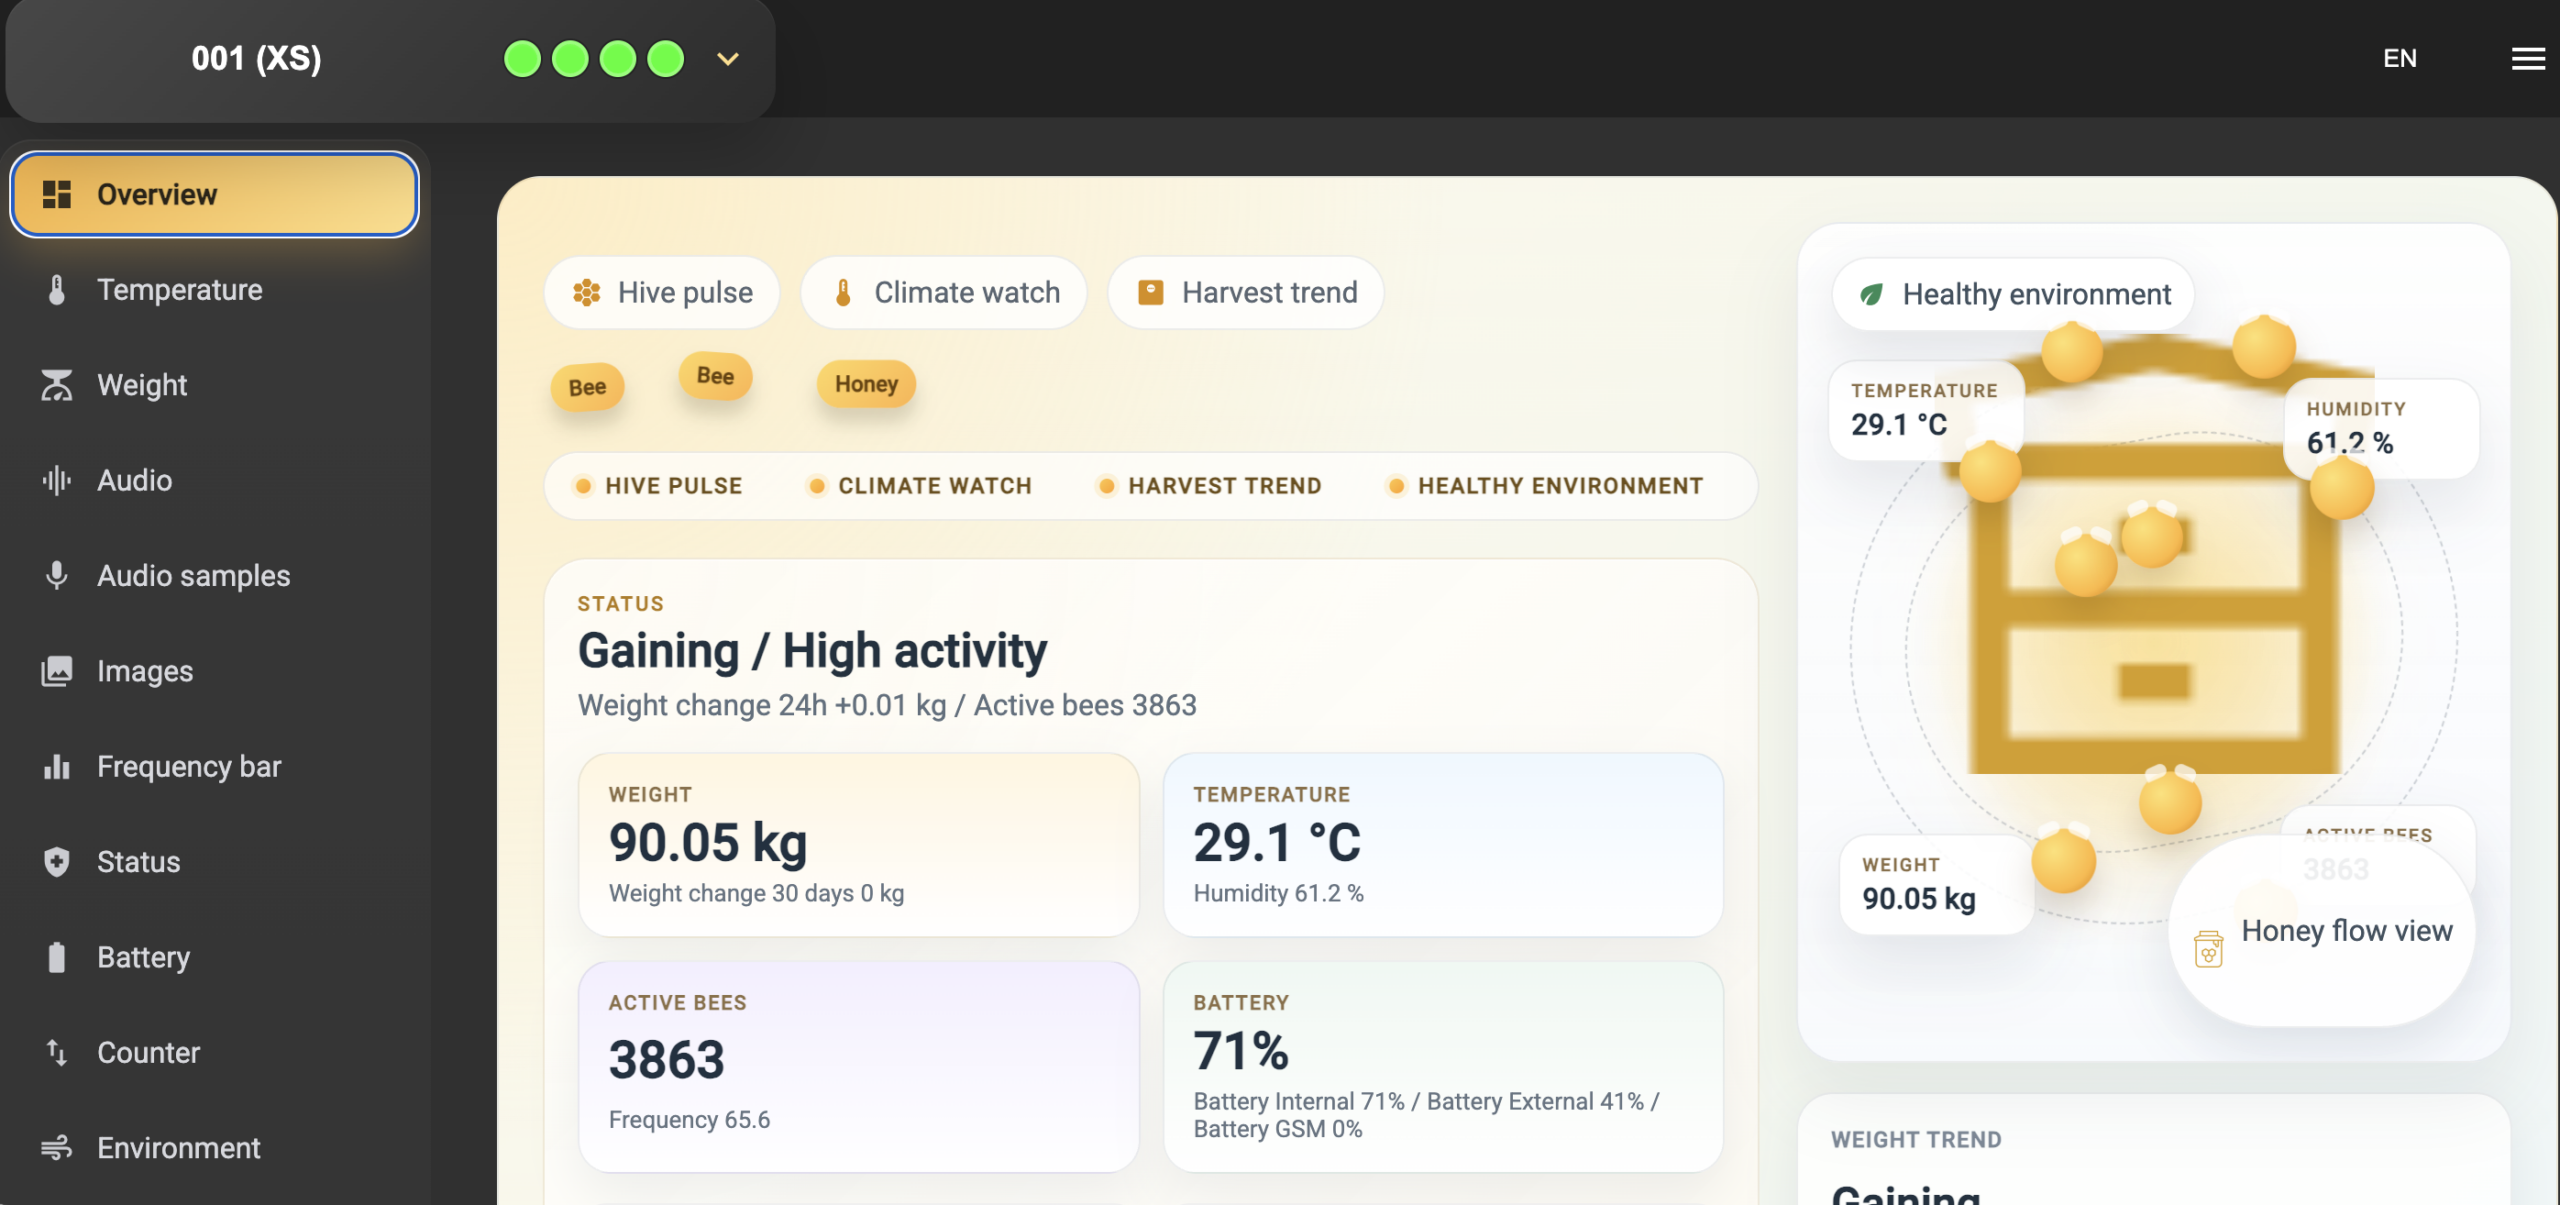Image resolution: width=2560 pixels, height=1205 pixels.
Task: Click the honeycomb icon on Hive pulse chip
Action: tap(587, 292)
